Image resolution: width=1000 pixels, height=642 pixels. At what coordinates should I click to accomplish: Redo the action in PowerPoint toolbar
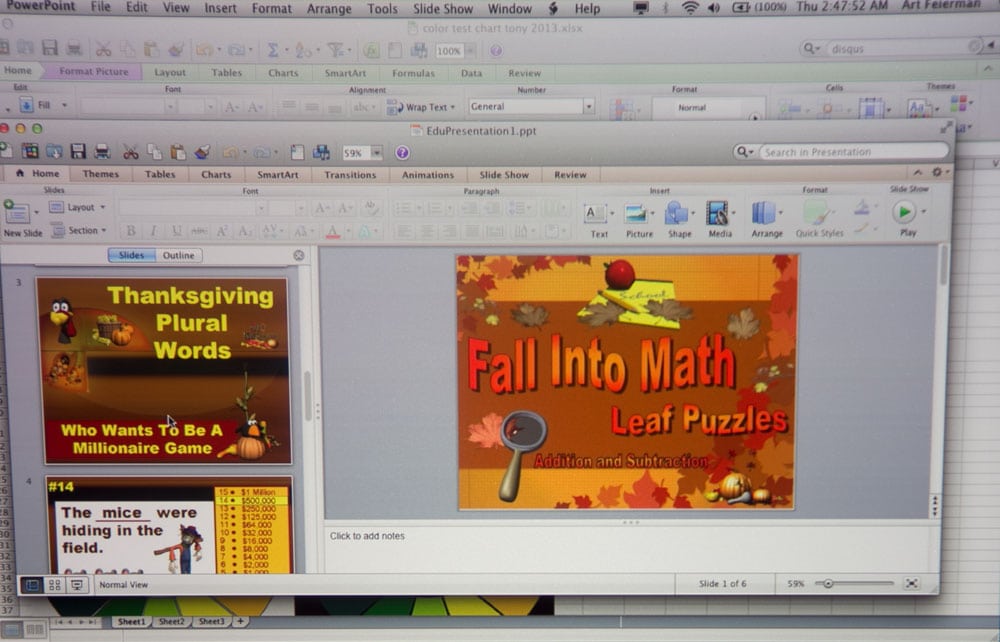261,152
